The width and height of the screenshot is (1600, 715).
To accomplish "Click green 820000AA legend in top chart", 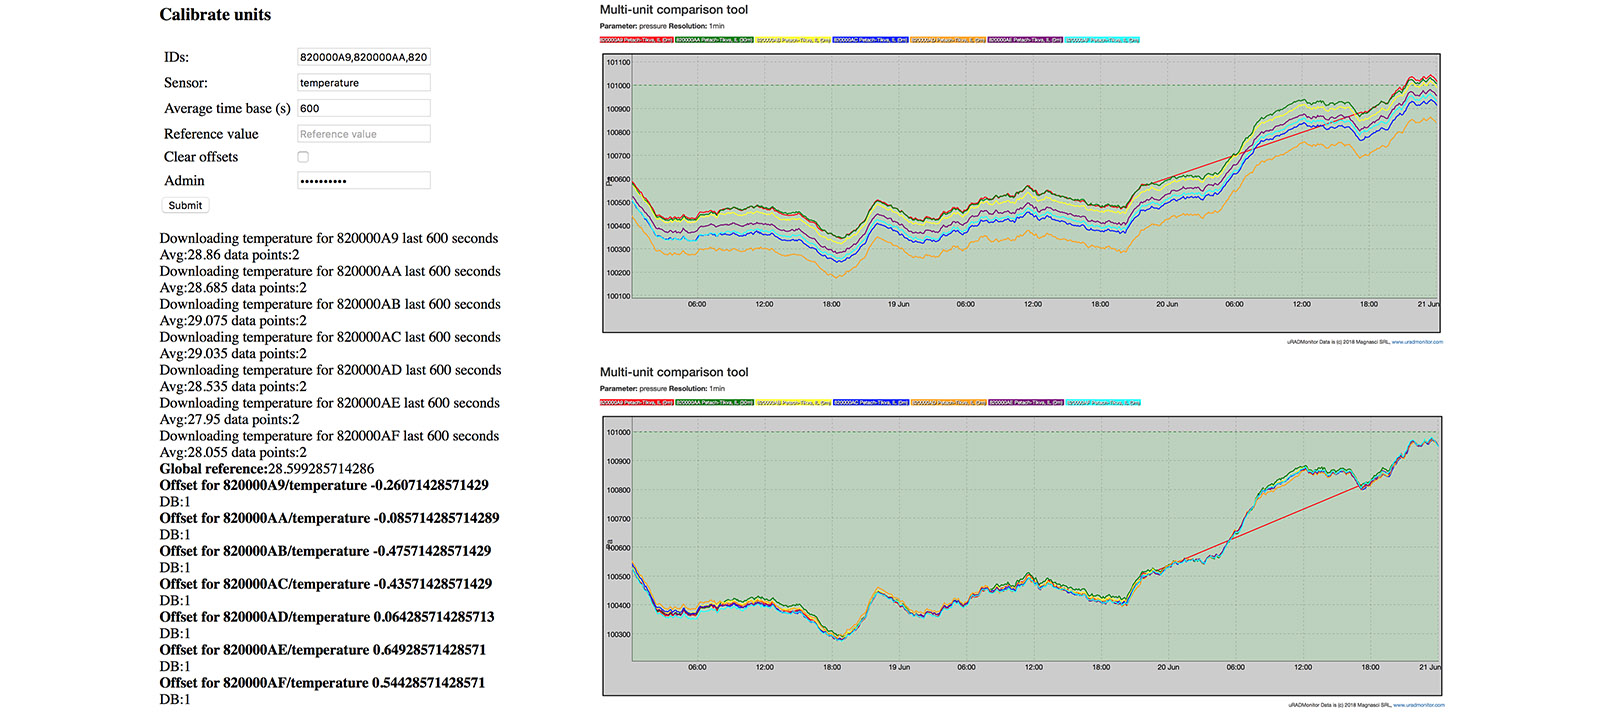I will pyautogui.click(x=714, y=40).
